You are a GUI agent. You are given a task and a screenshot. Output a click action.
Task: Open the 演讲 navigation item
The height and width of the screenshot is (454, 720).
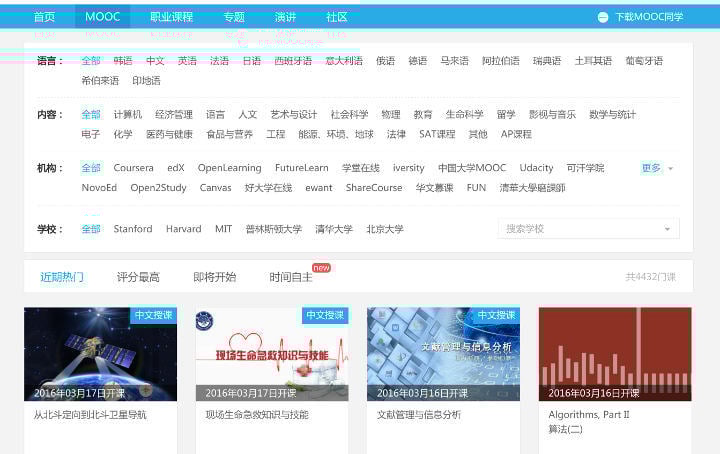point(285,17)
